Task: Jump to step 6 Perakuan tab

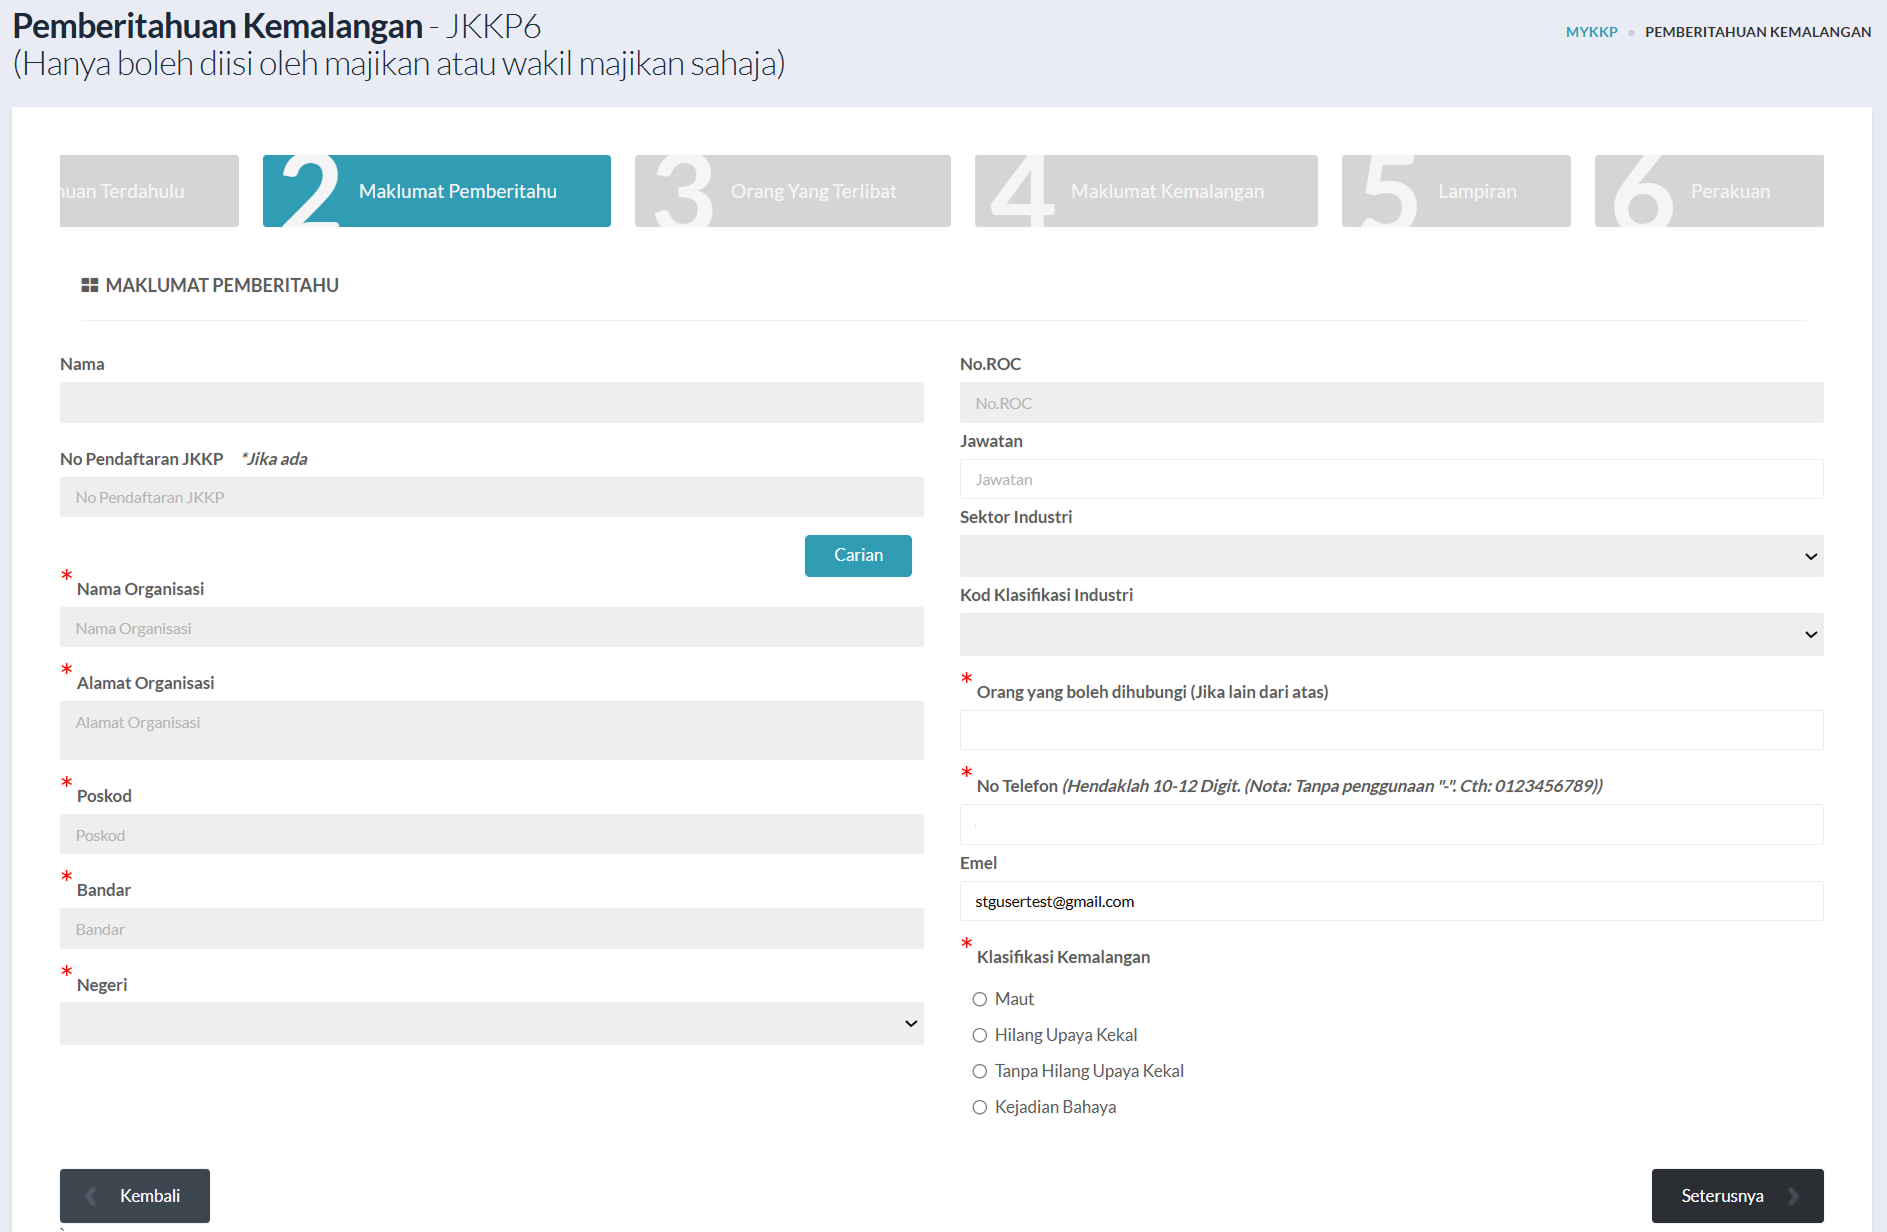Action: click(1709, 191)
